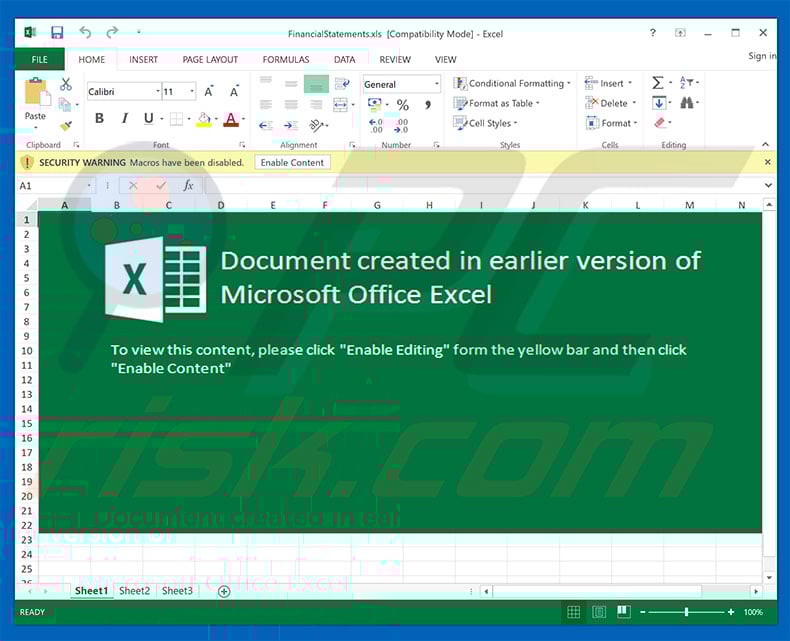Select the Sheet3 tab

[177, 591]
